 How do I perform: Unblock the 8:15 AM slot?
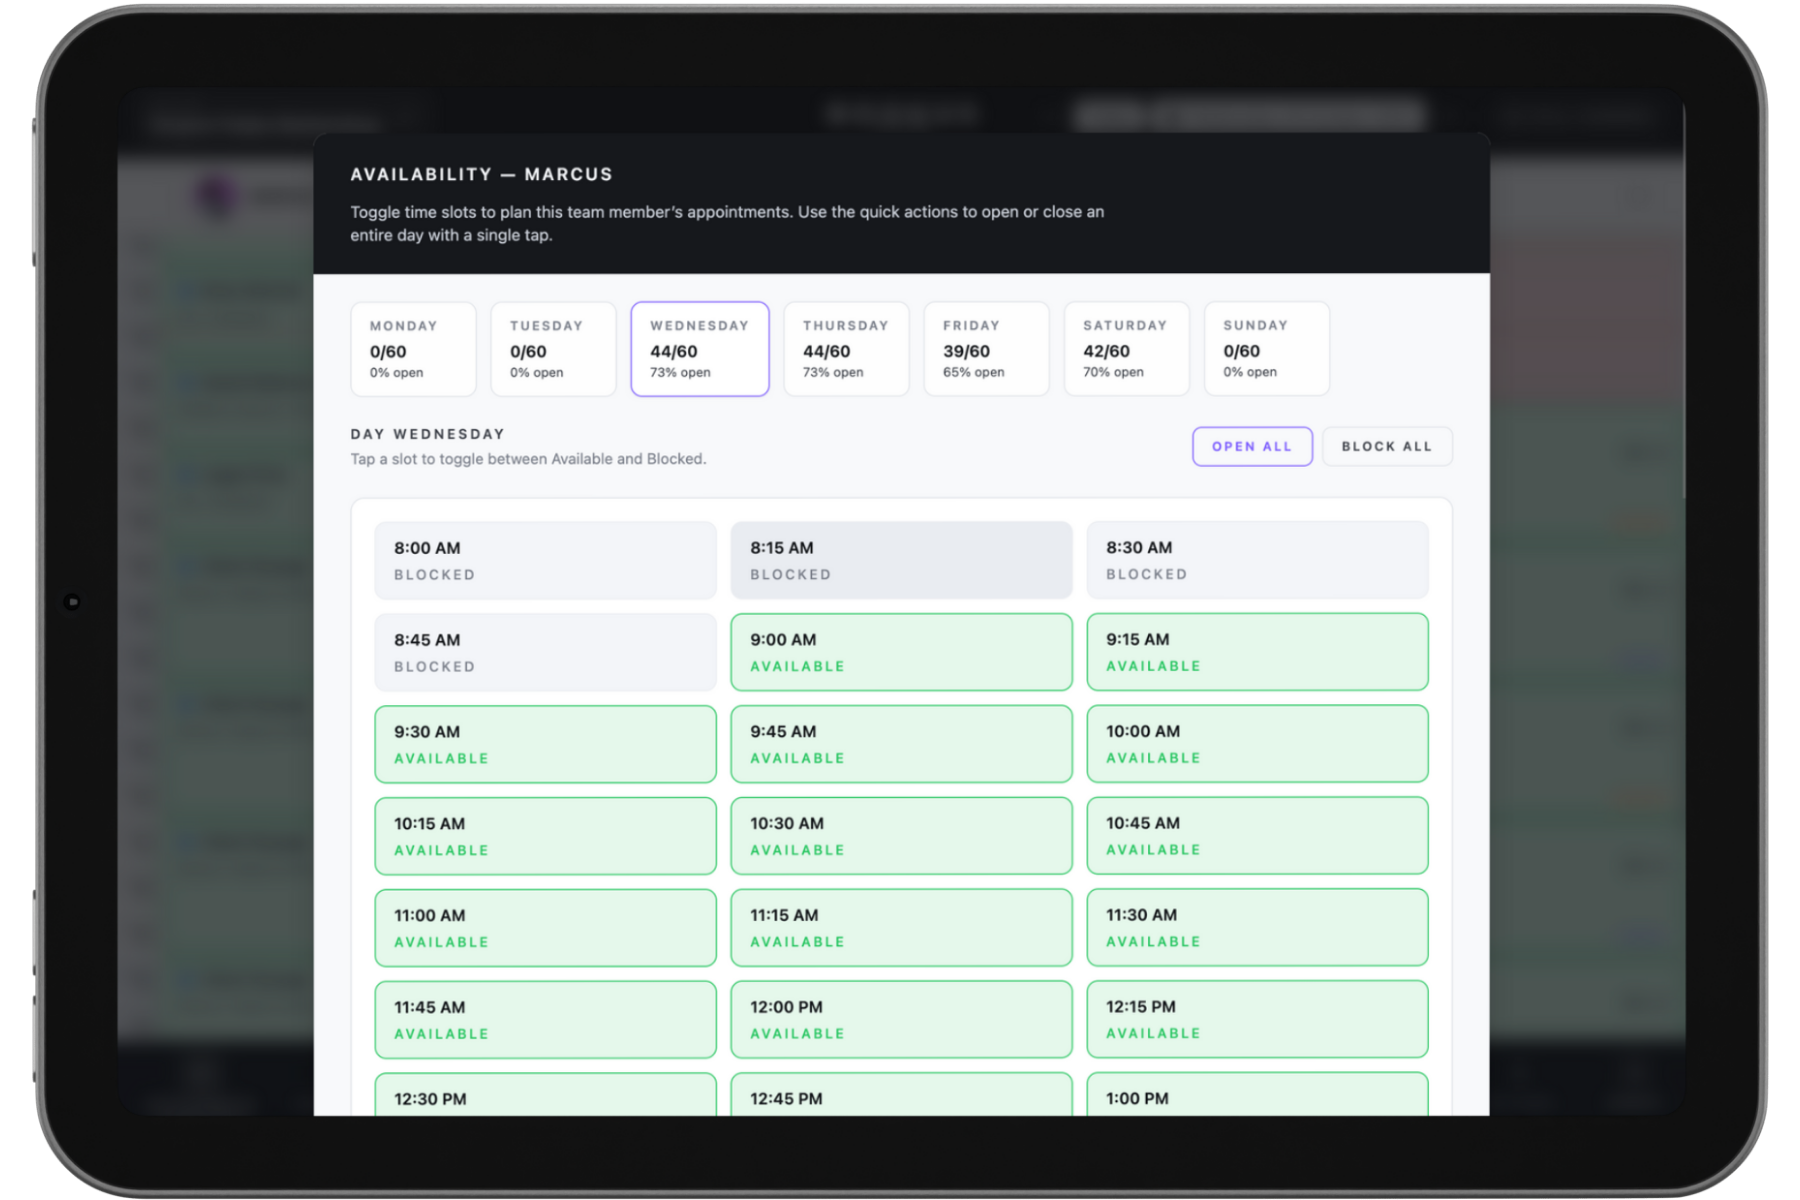coord(901,560)
